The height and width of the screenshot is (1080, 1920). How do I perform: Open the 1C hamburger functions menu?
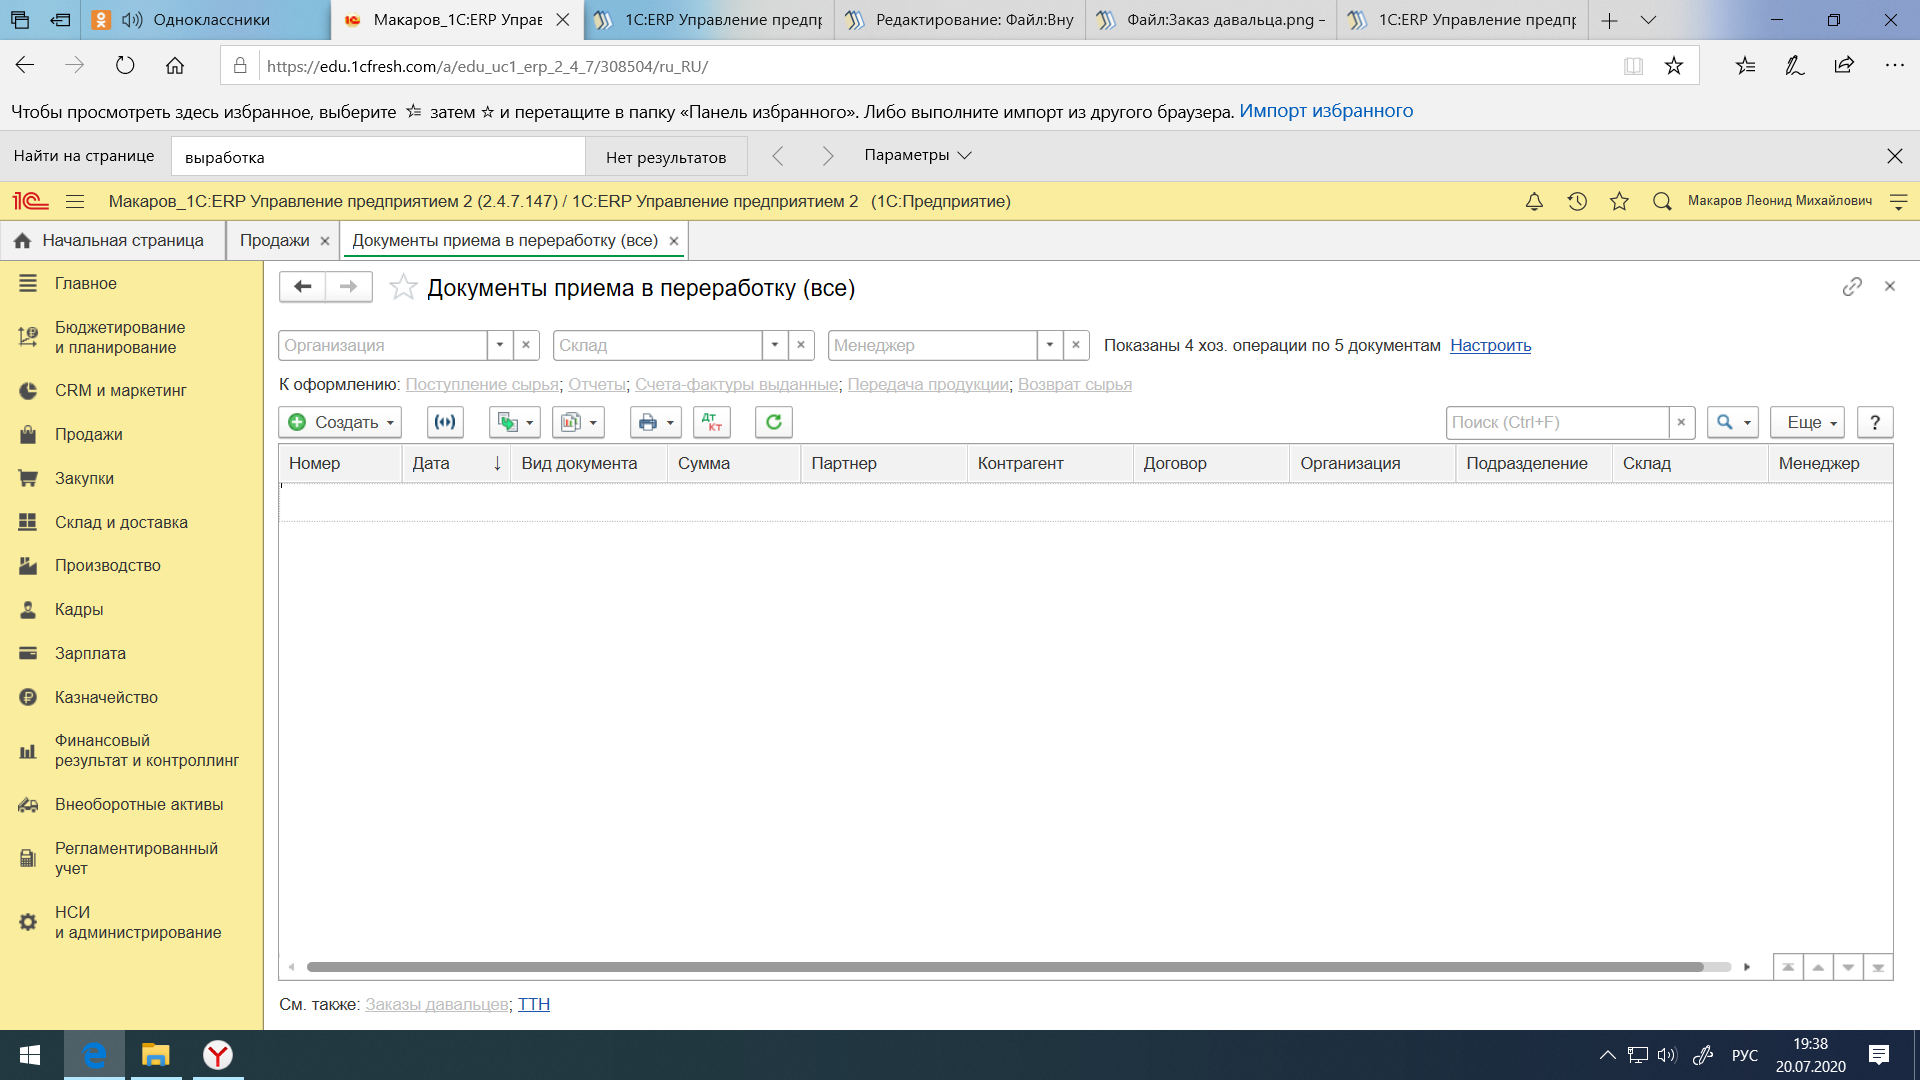(x=75, y=201)
